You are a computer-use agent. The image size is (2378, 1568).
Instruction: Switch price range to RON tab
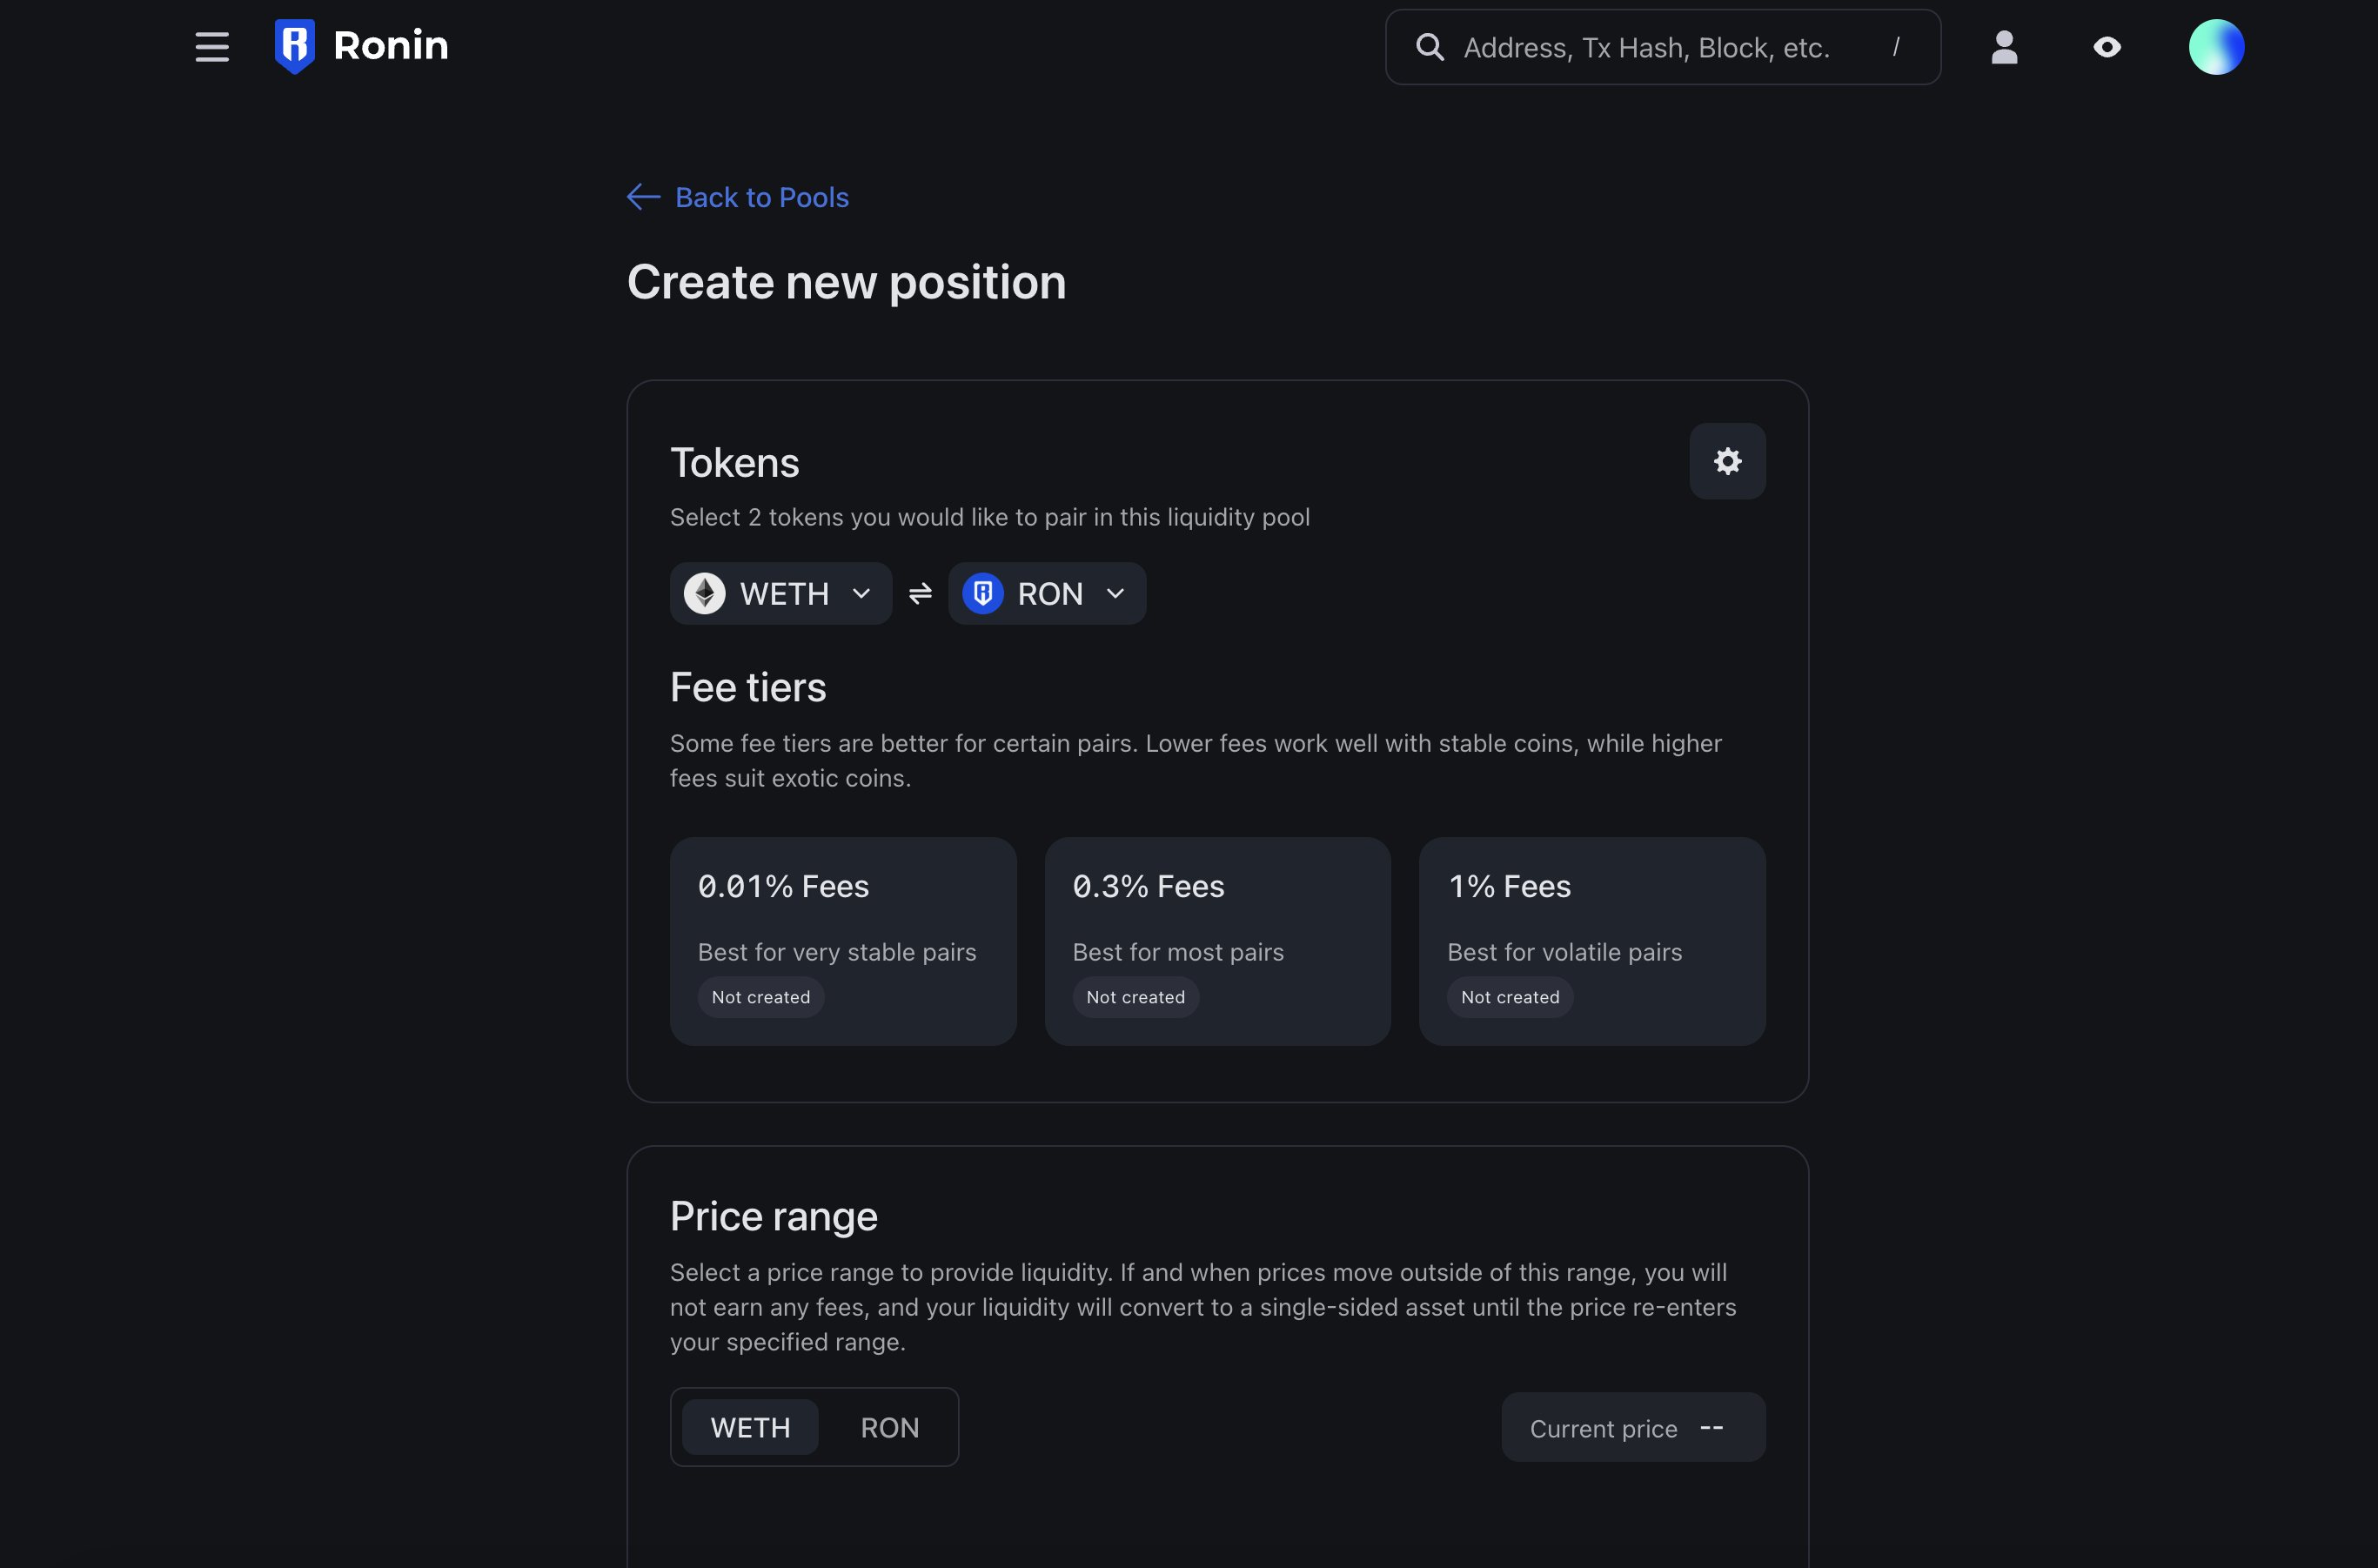click(890, 1428)
